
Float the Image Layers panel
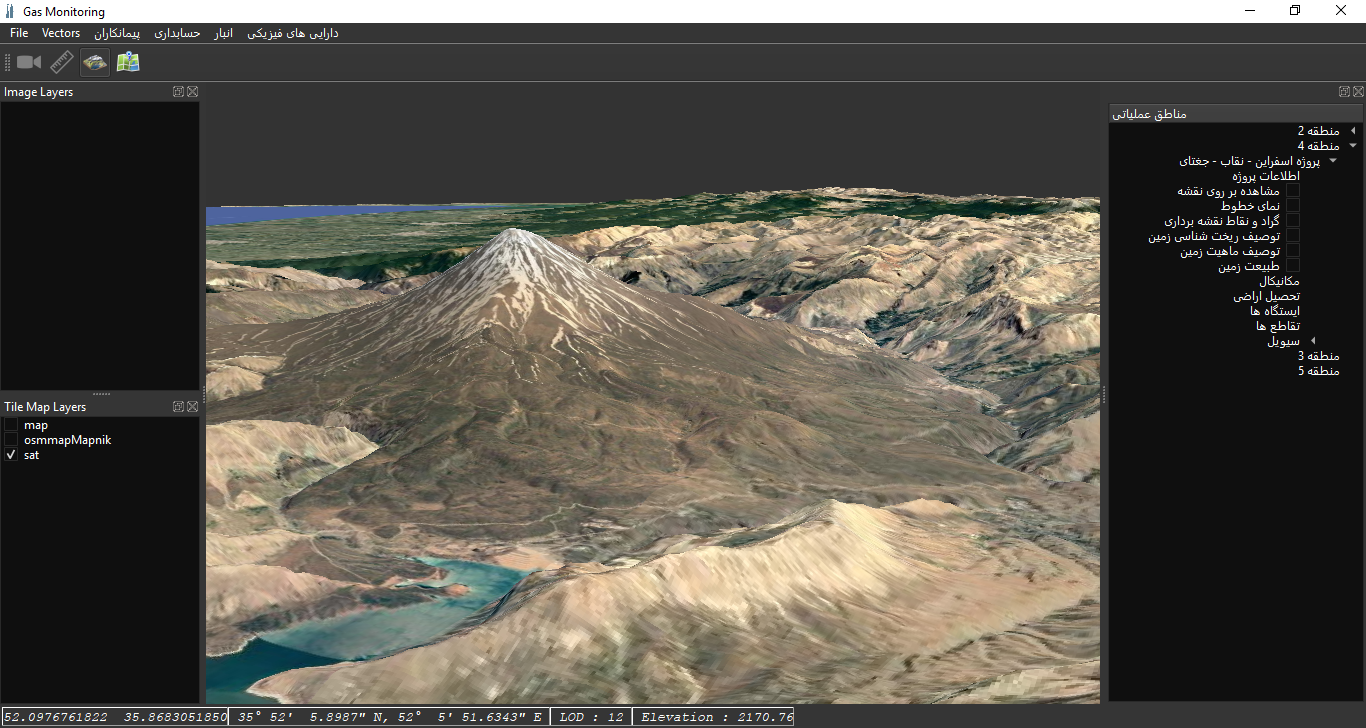(178, 92)
